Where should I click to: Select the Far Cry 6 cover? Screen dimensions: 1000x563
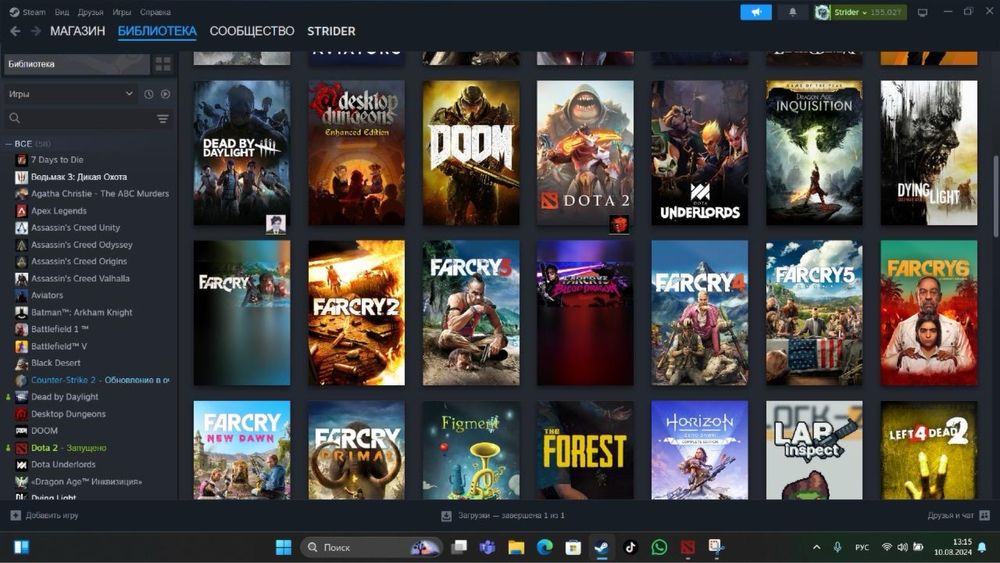pyautogui.click(x=929, y=312)
